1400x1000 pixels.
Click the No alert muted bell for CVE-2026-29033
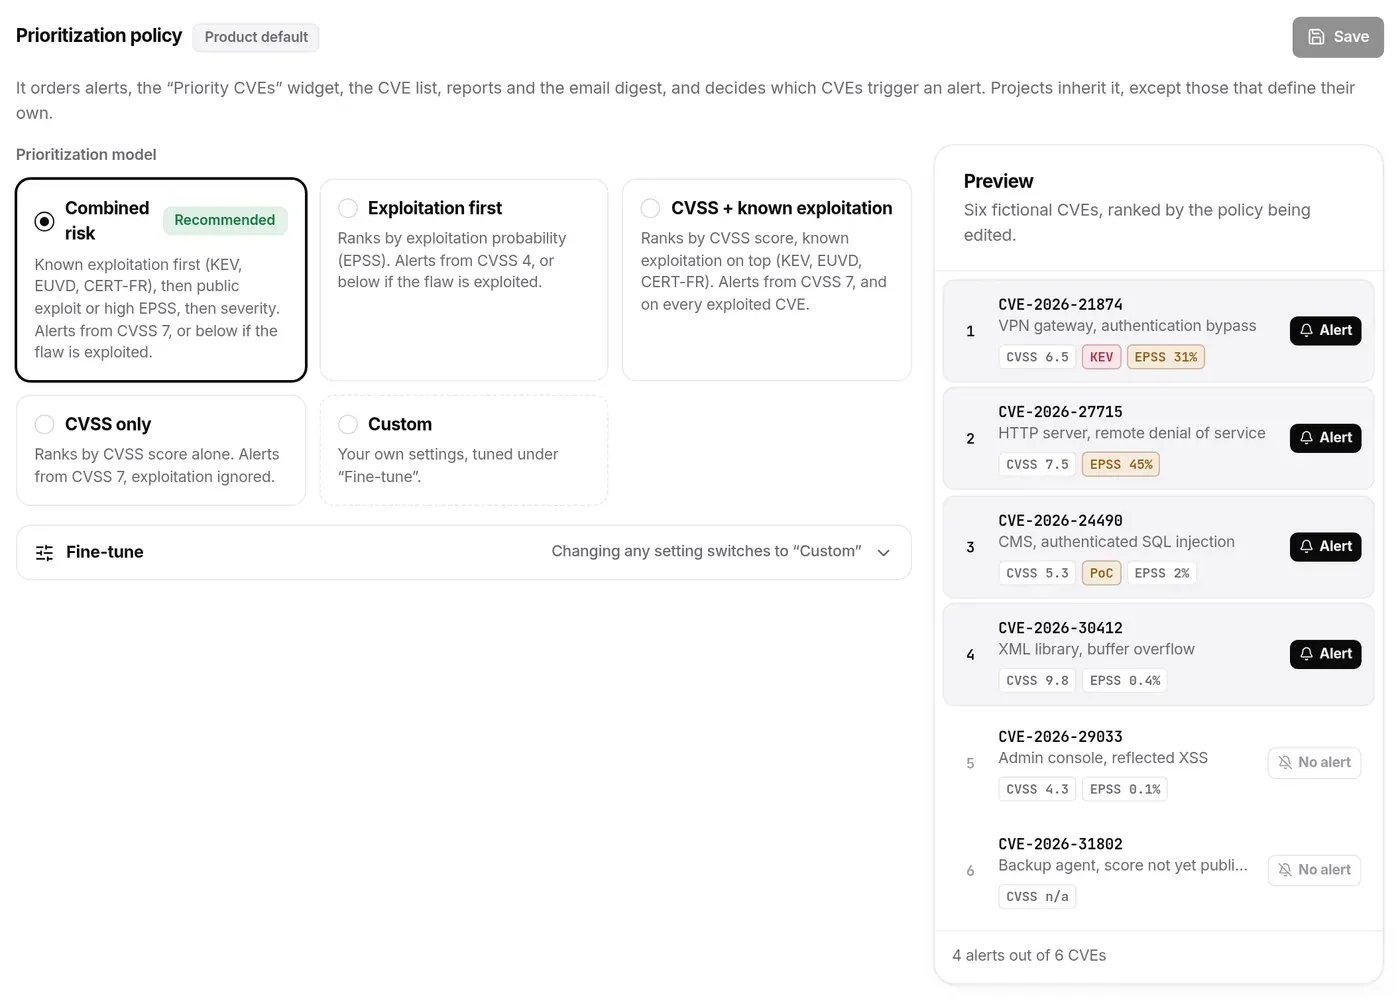1285,763
